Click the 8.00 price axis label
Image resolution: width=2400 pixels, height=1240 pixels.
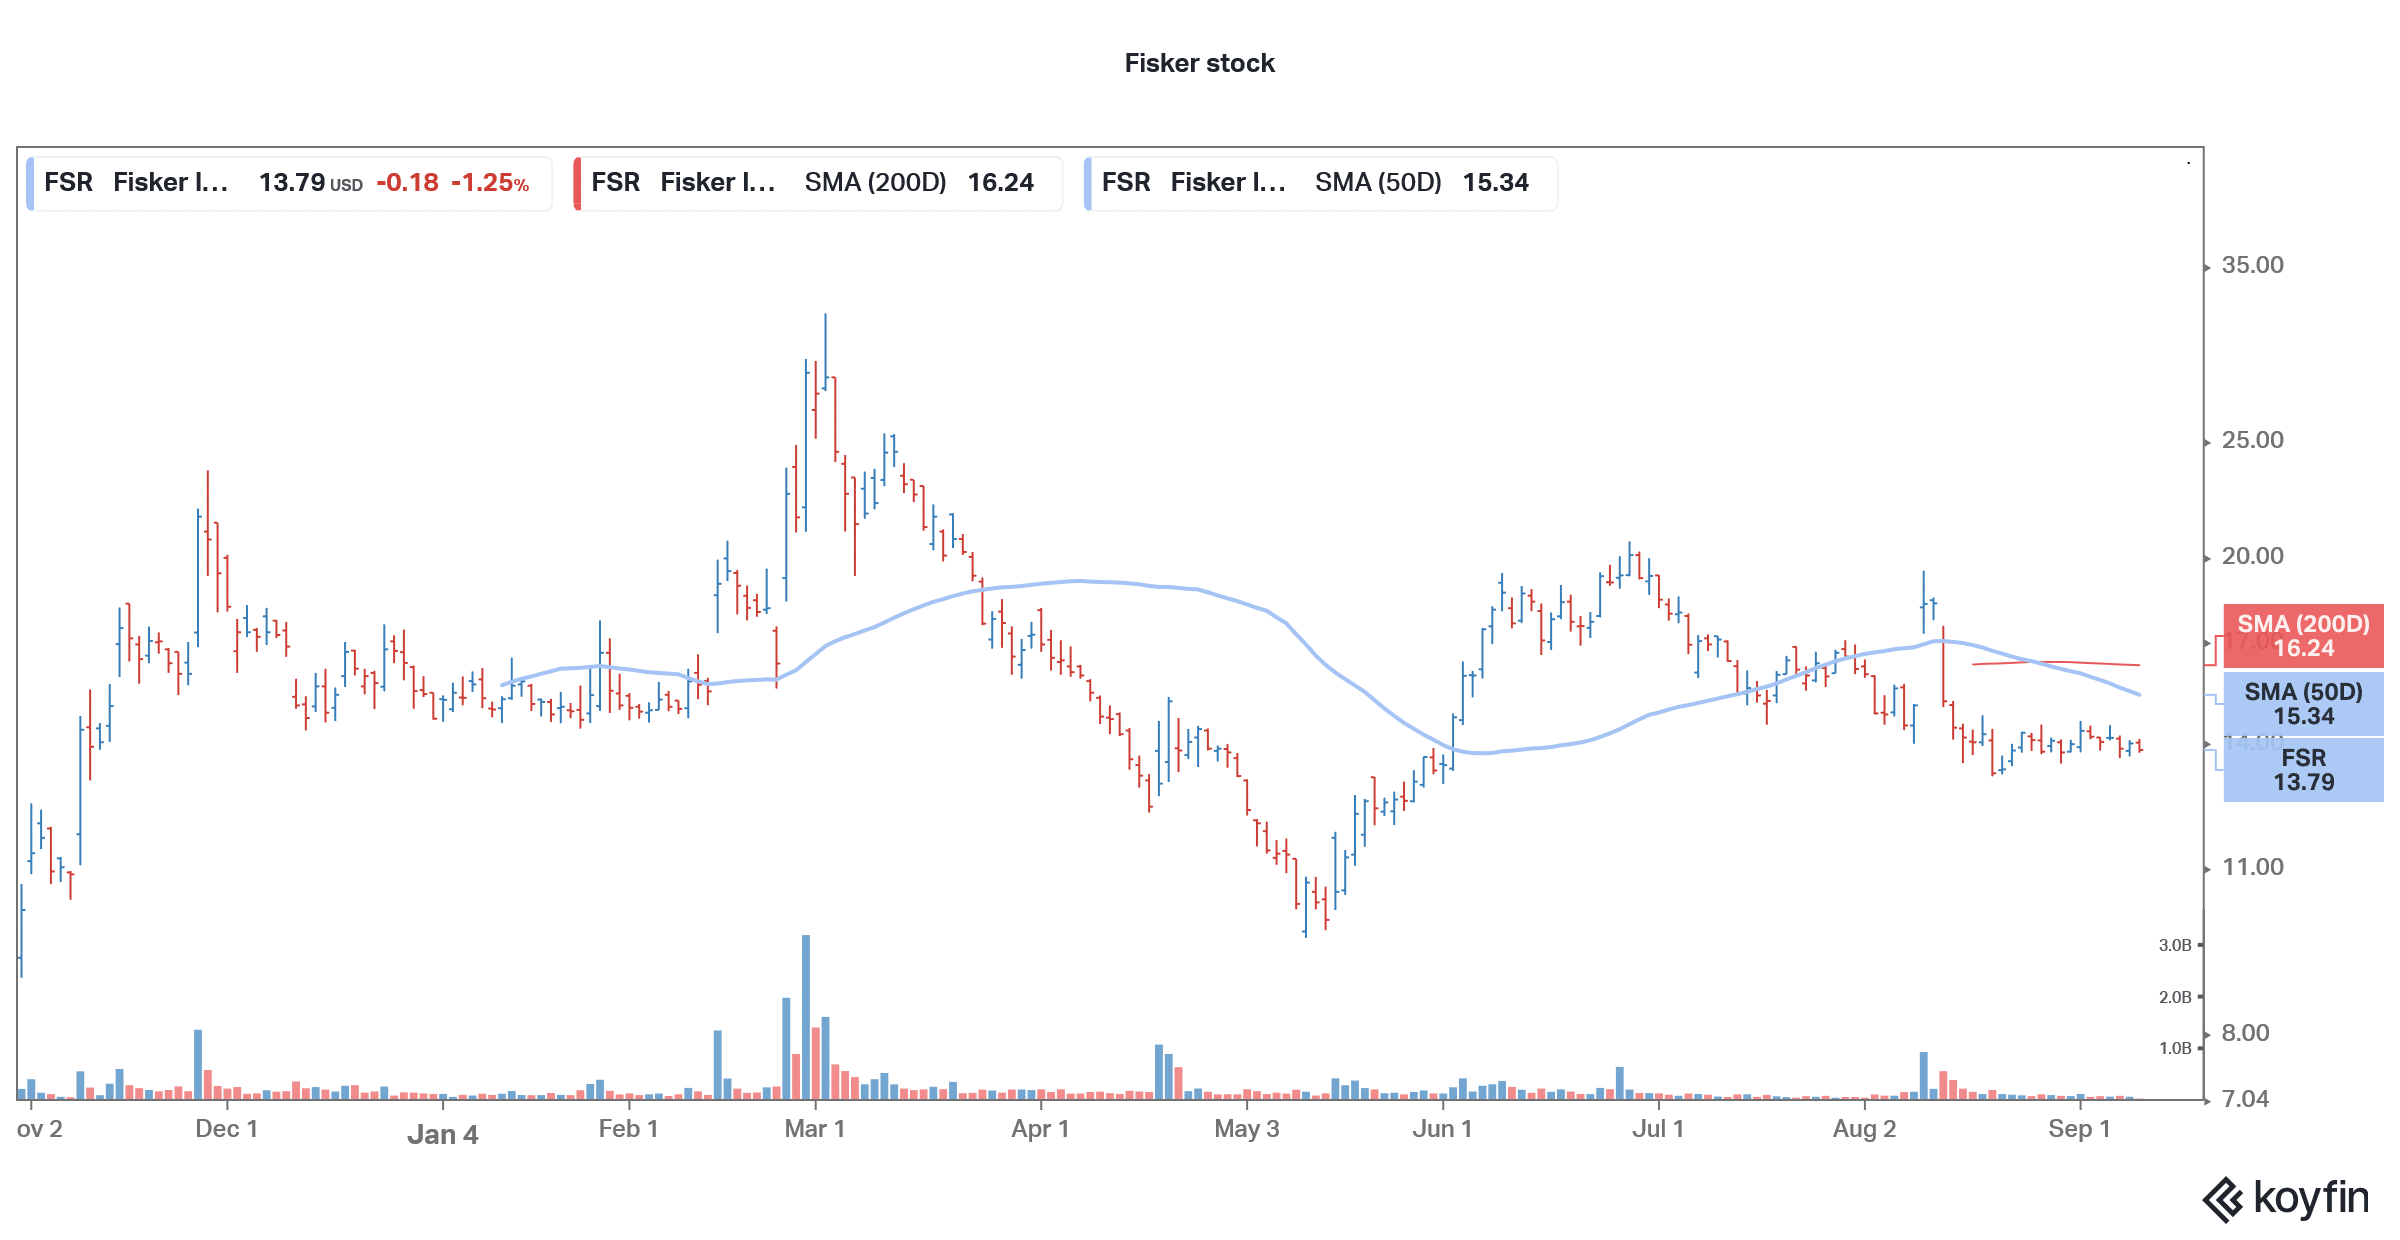[x=2245, y=1033]
